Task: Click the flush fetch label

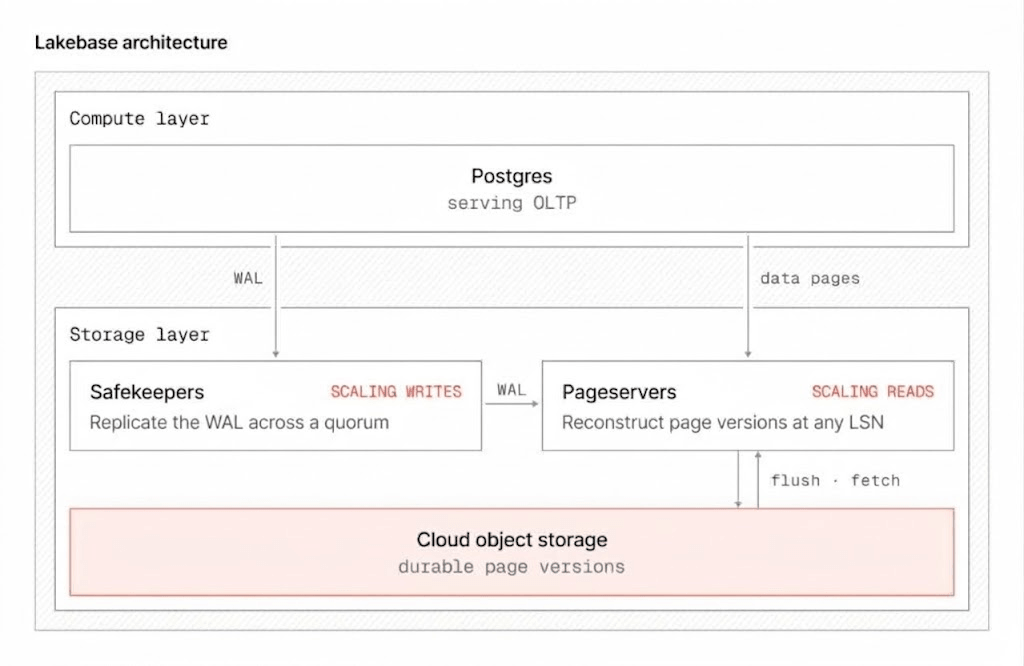Action: pos(835,481)
